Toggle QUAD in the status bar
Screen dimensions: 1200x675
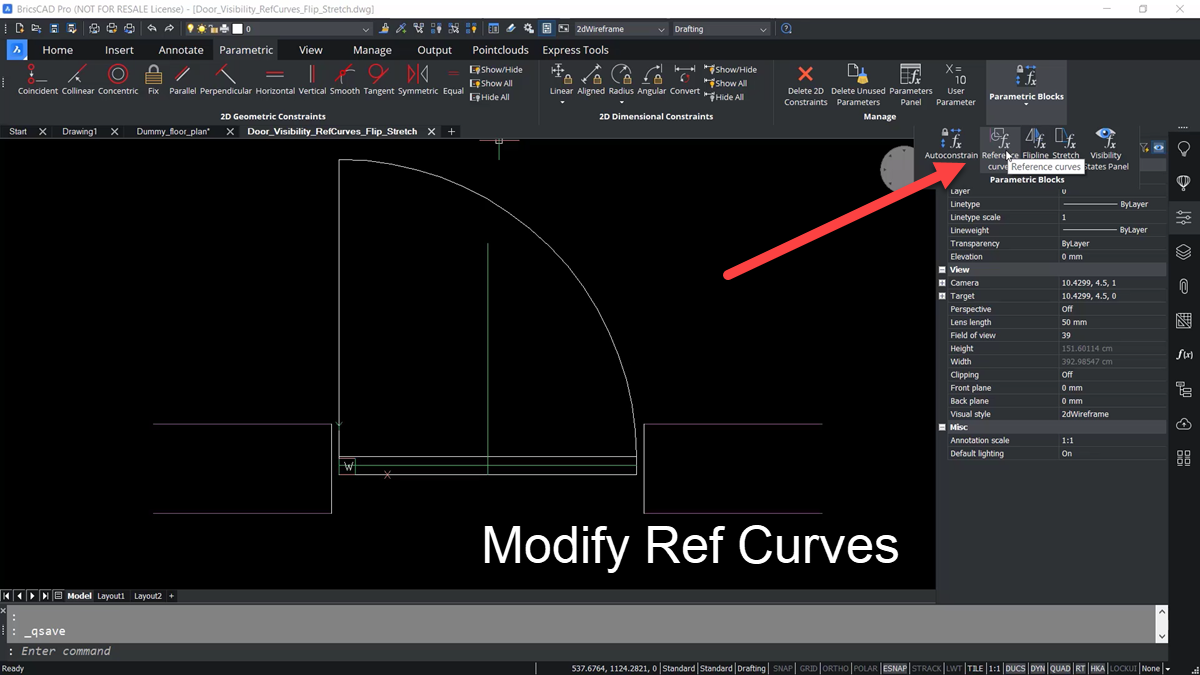(x=1059, y=668)
